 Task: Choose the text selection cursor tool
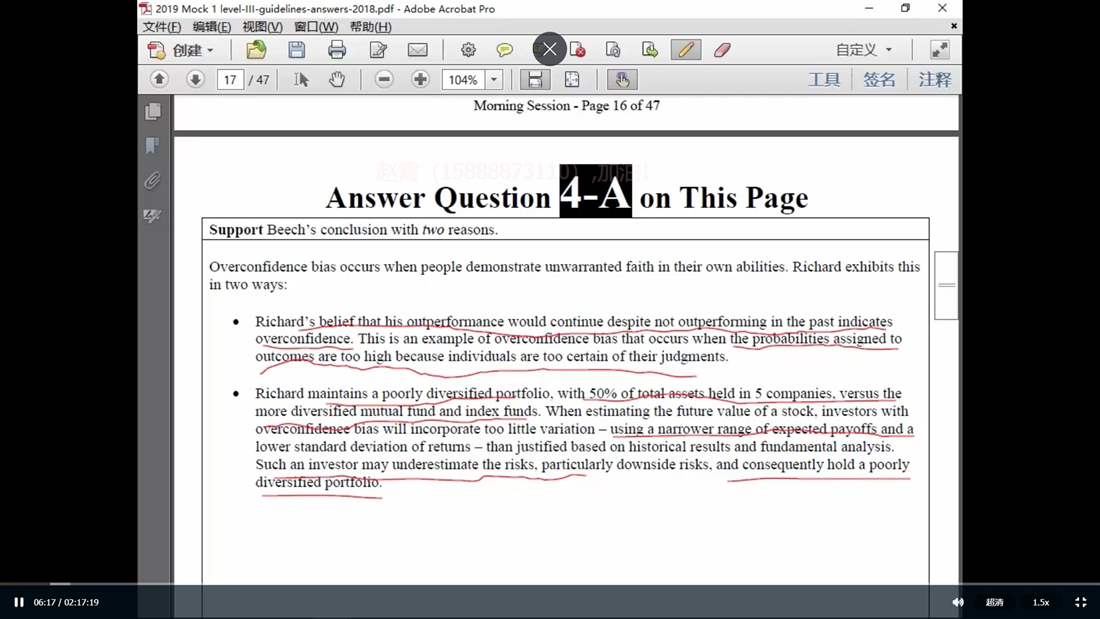[301, 79]
